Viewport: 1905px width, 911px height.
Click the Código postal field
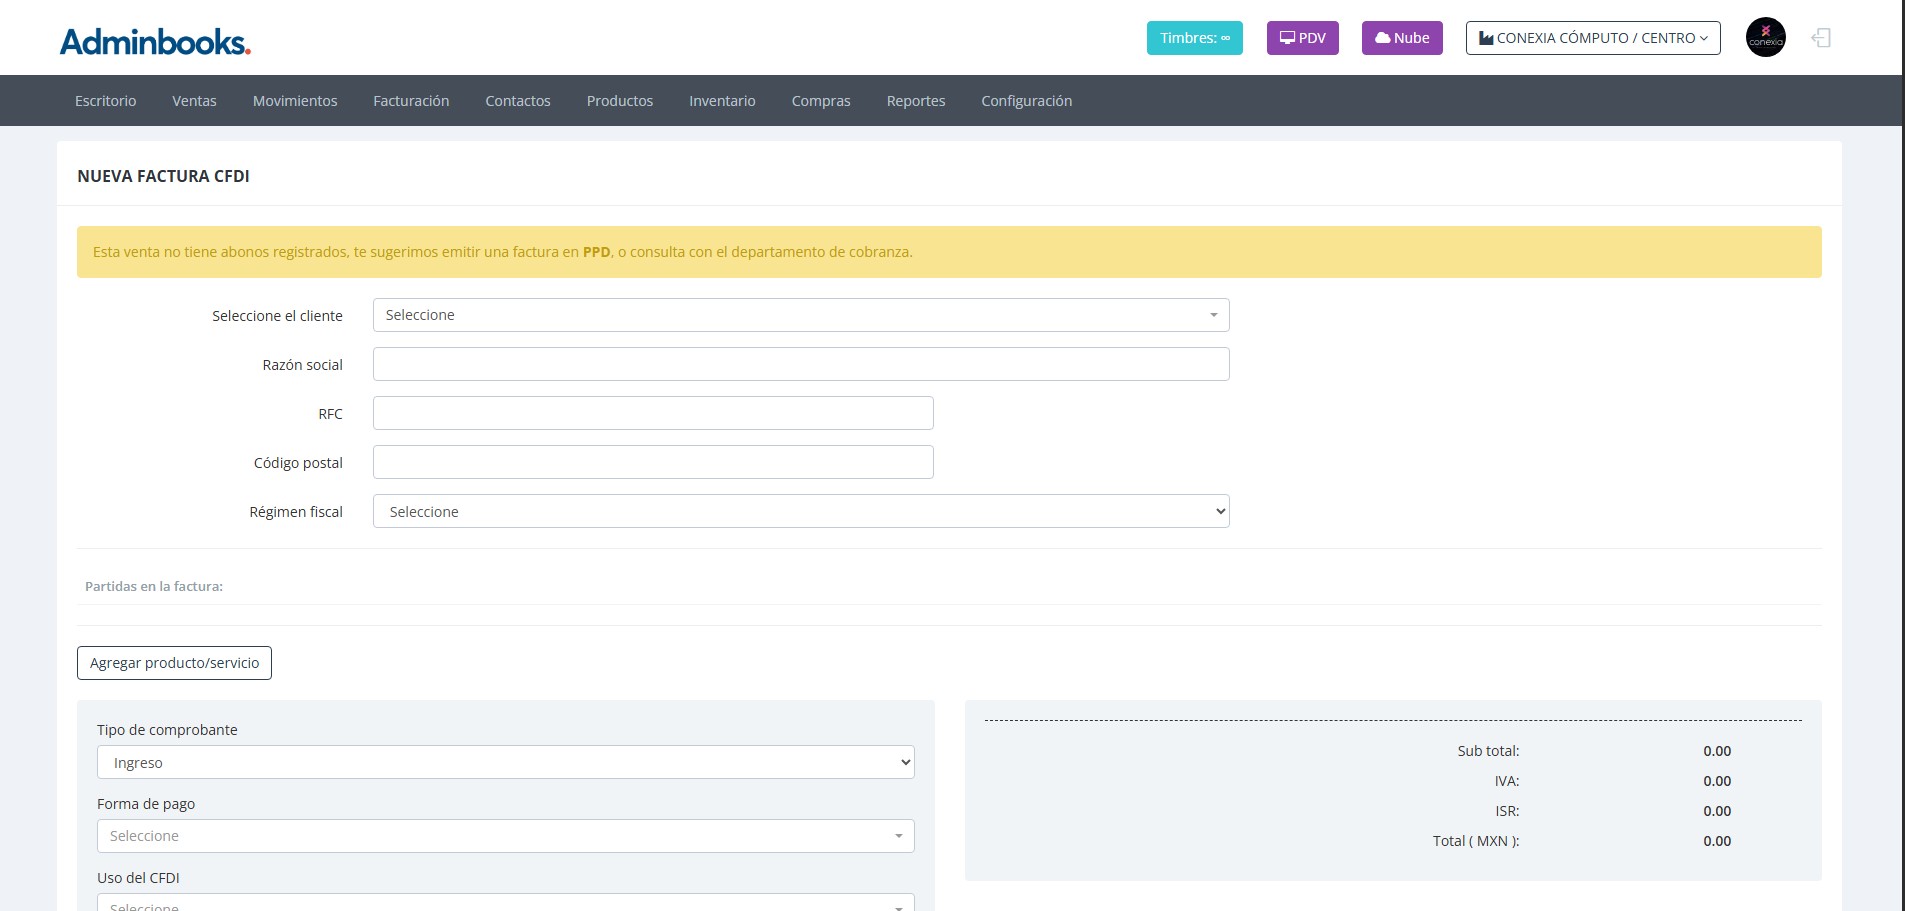tap(652, 462)
